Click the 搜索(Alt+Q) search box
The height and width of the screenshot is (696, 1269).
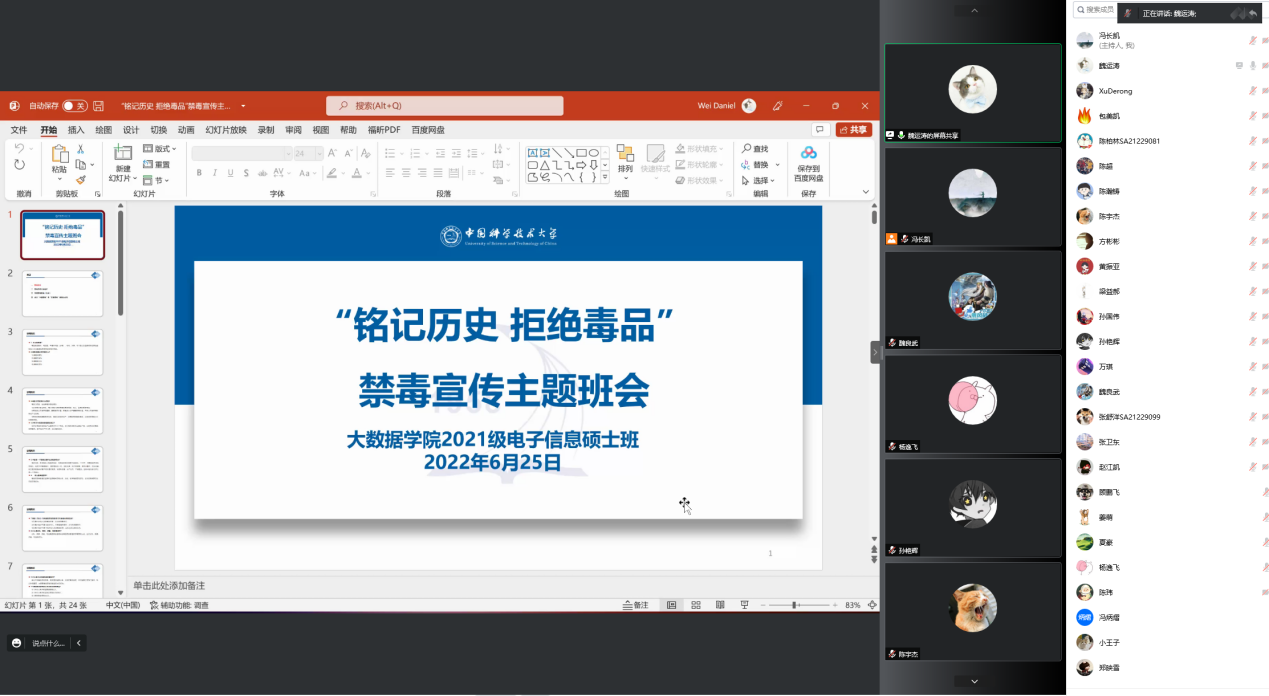pos(445,106)
